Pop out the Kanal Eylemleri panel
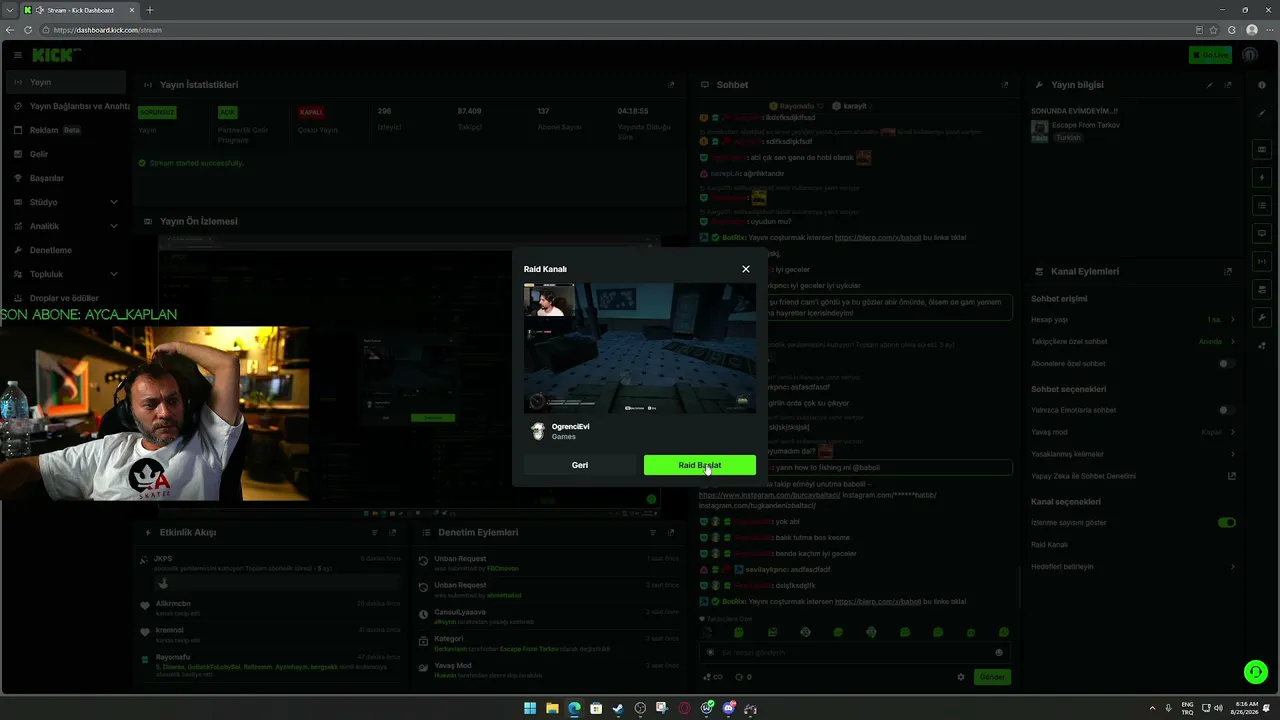Image resolution: width=1280 pixels, height=720 pixels. coord(1228,271)
